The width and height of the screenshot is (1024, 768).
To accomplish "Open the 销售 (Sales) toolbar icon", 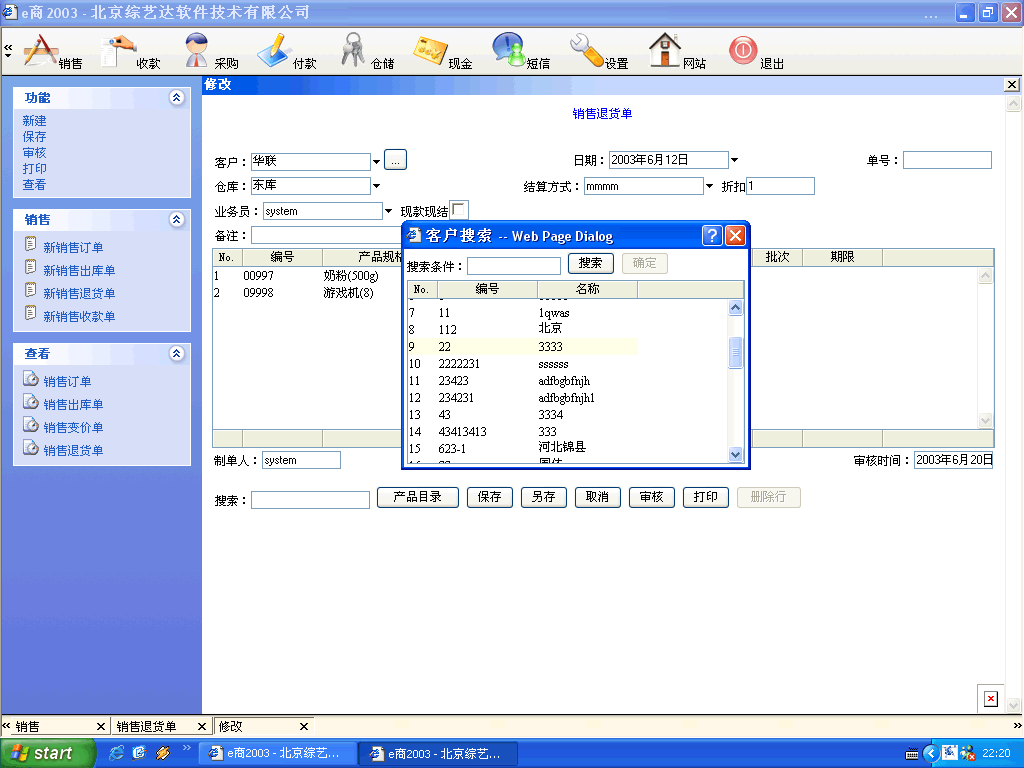I will tap(42, 50).
